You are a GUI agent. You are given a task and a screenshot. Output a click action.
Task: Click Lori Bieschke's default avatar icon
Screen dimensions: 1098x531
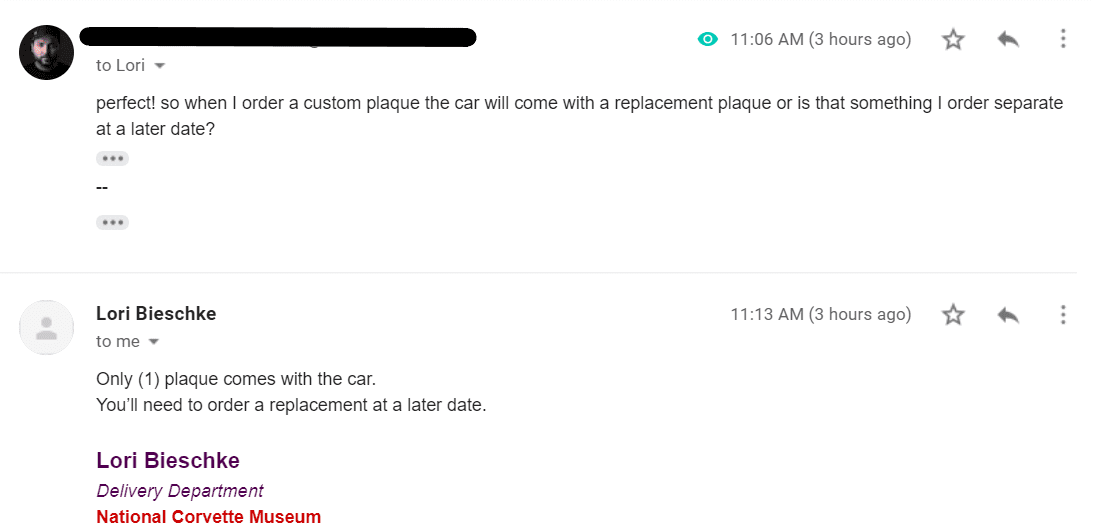[x=46, y=327]
